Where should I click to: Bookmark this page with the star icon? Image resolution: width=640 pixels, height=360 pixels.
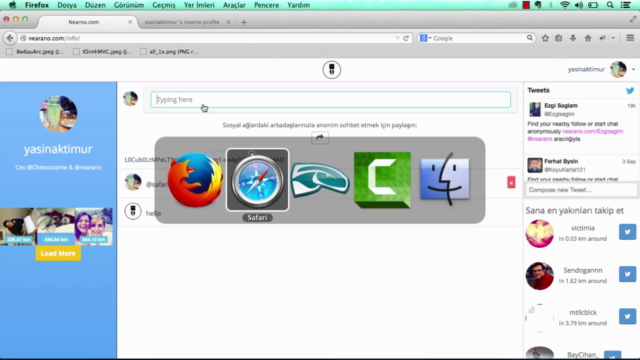[545, 38]
